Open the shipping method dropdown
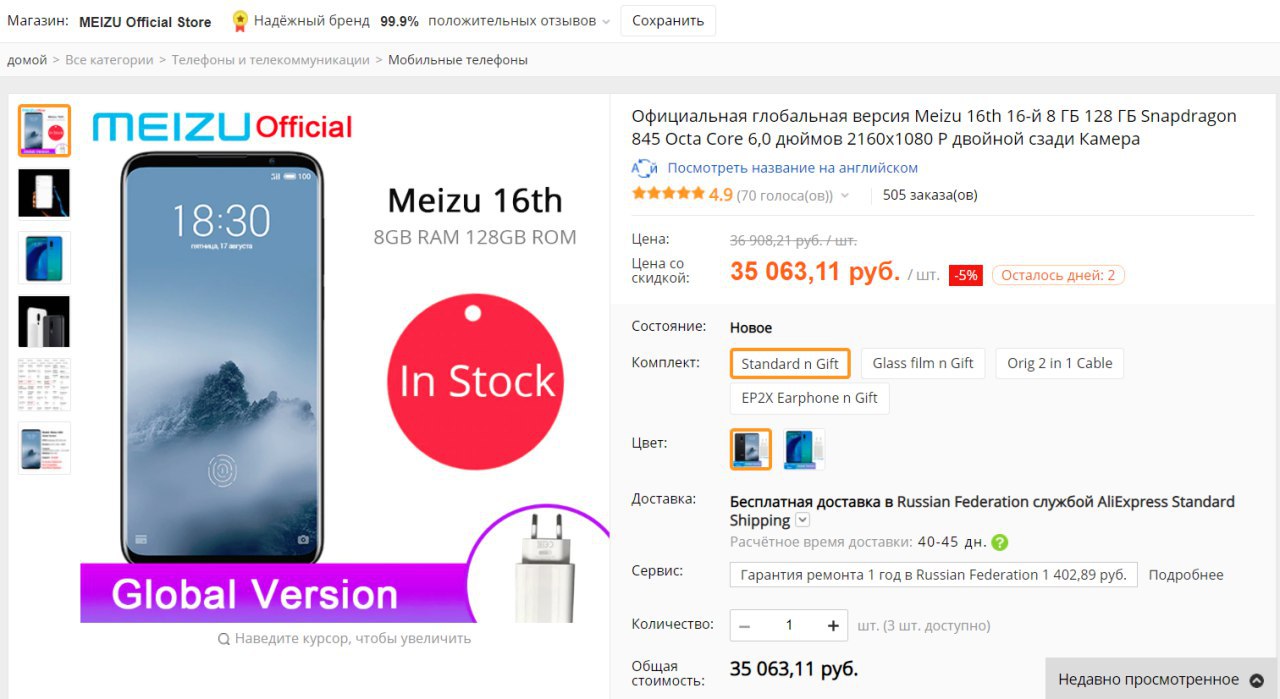 click(x=802, y=520)
